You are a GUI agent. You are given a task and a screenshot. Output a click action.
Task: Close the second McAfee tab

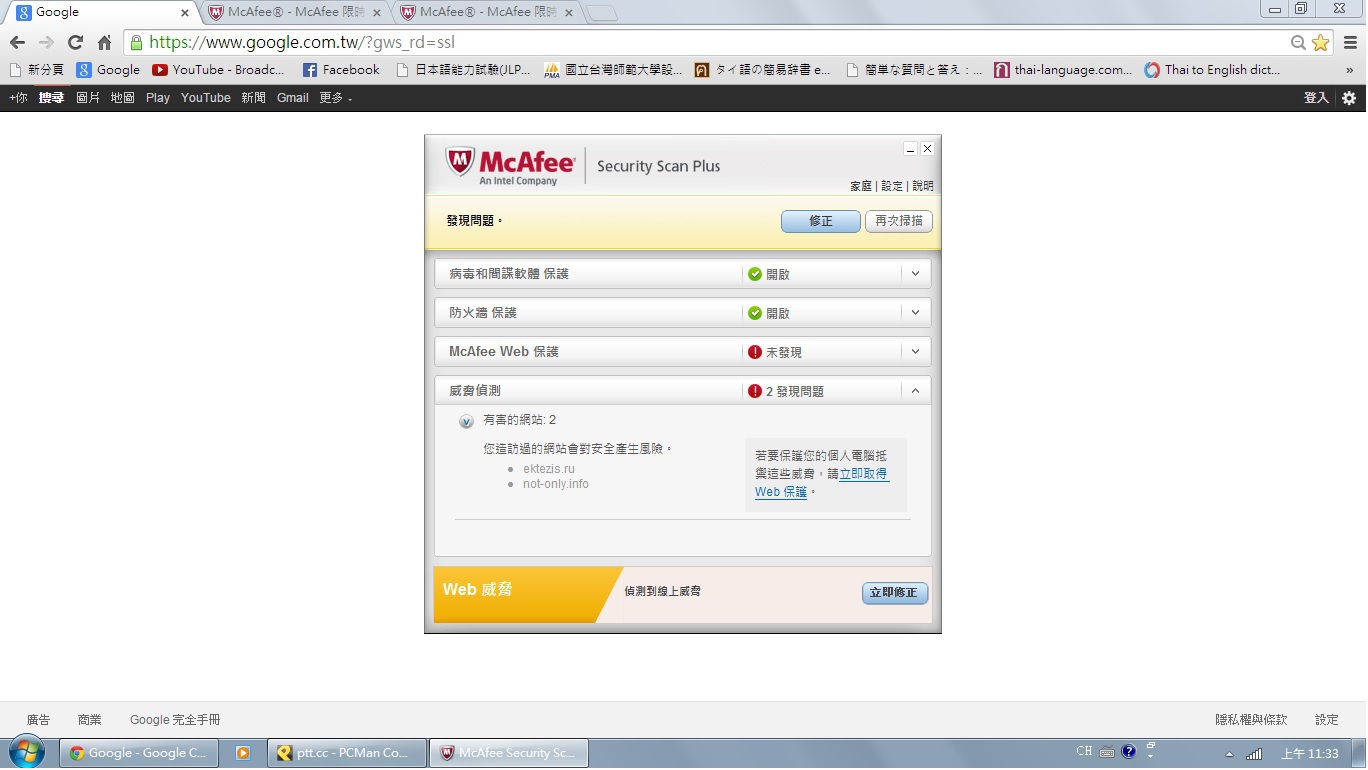(569, 13)
